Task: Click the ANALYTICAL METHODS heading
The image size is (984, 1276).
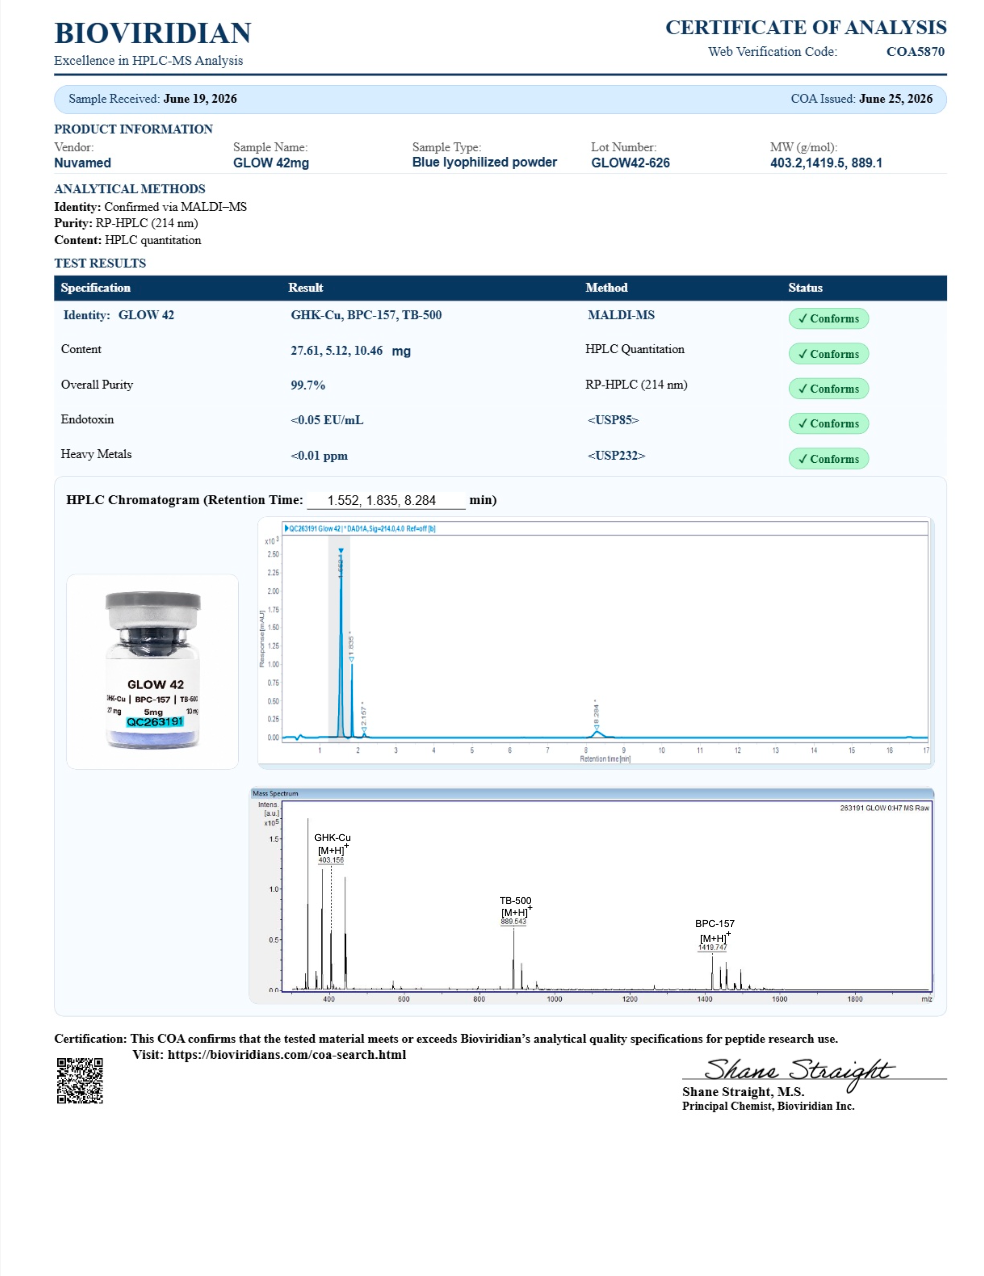Action: click(130, 189)
